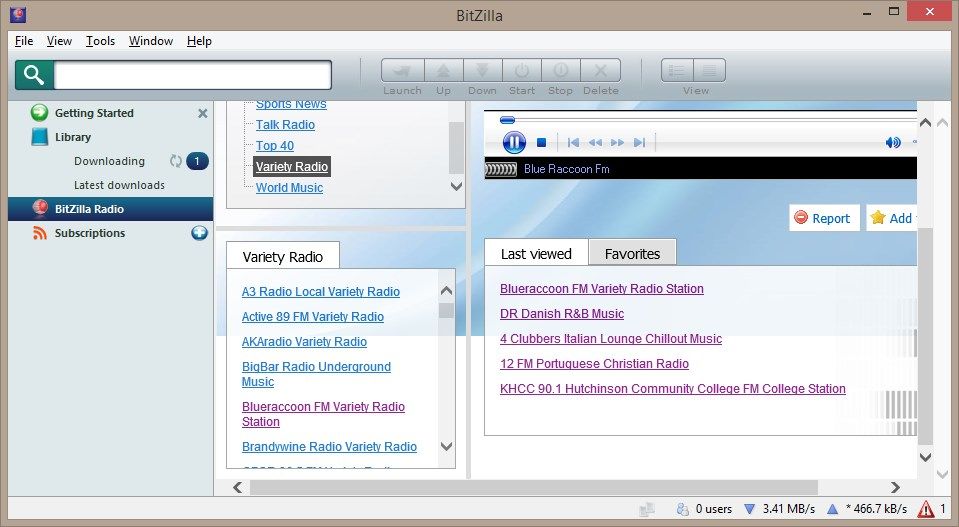Open Blueraccoon FM in the Last viewed list
This screenshot has width=959, height=527.
(x=602, y=289)
